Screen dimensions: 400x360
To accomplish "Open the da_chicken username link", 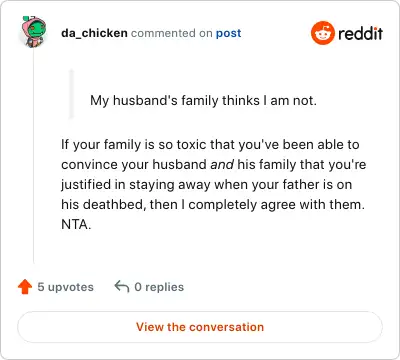I will click(94, 33).
